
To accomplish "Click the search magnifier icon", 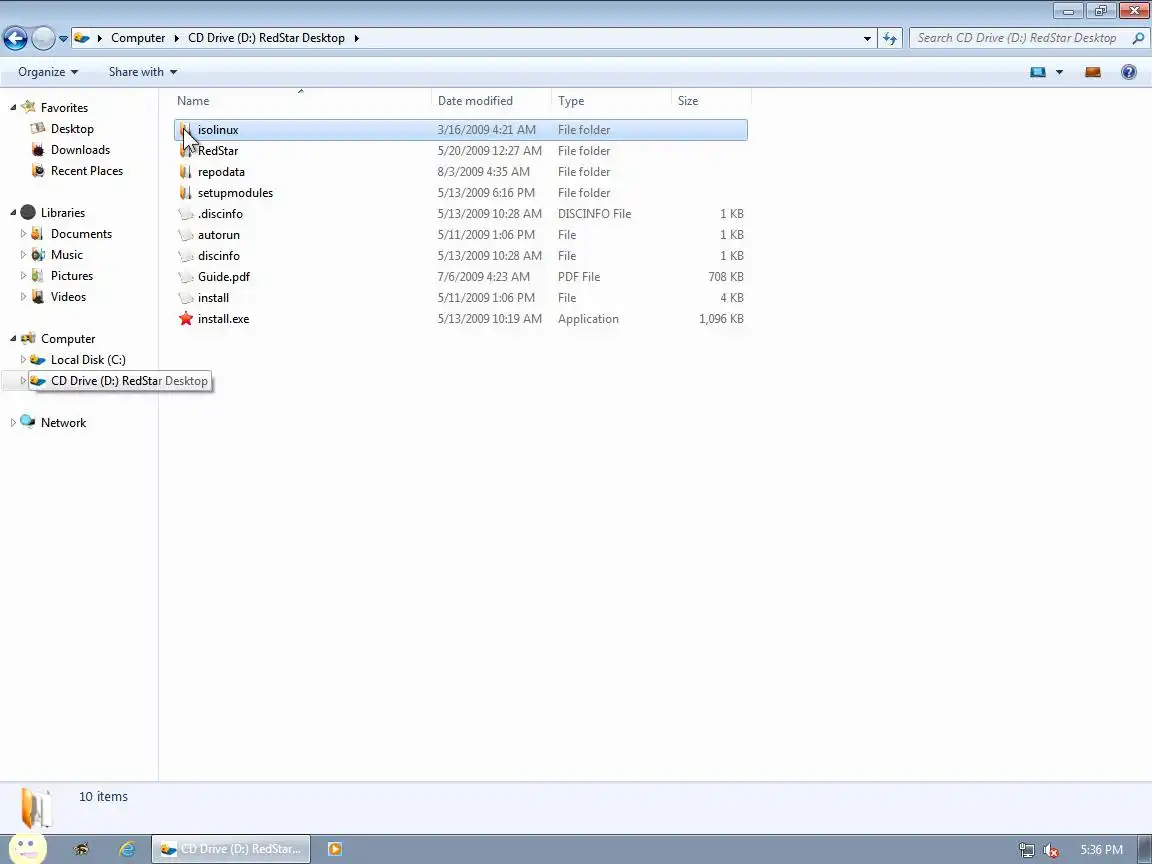I will pos(1138,38).
